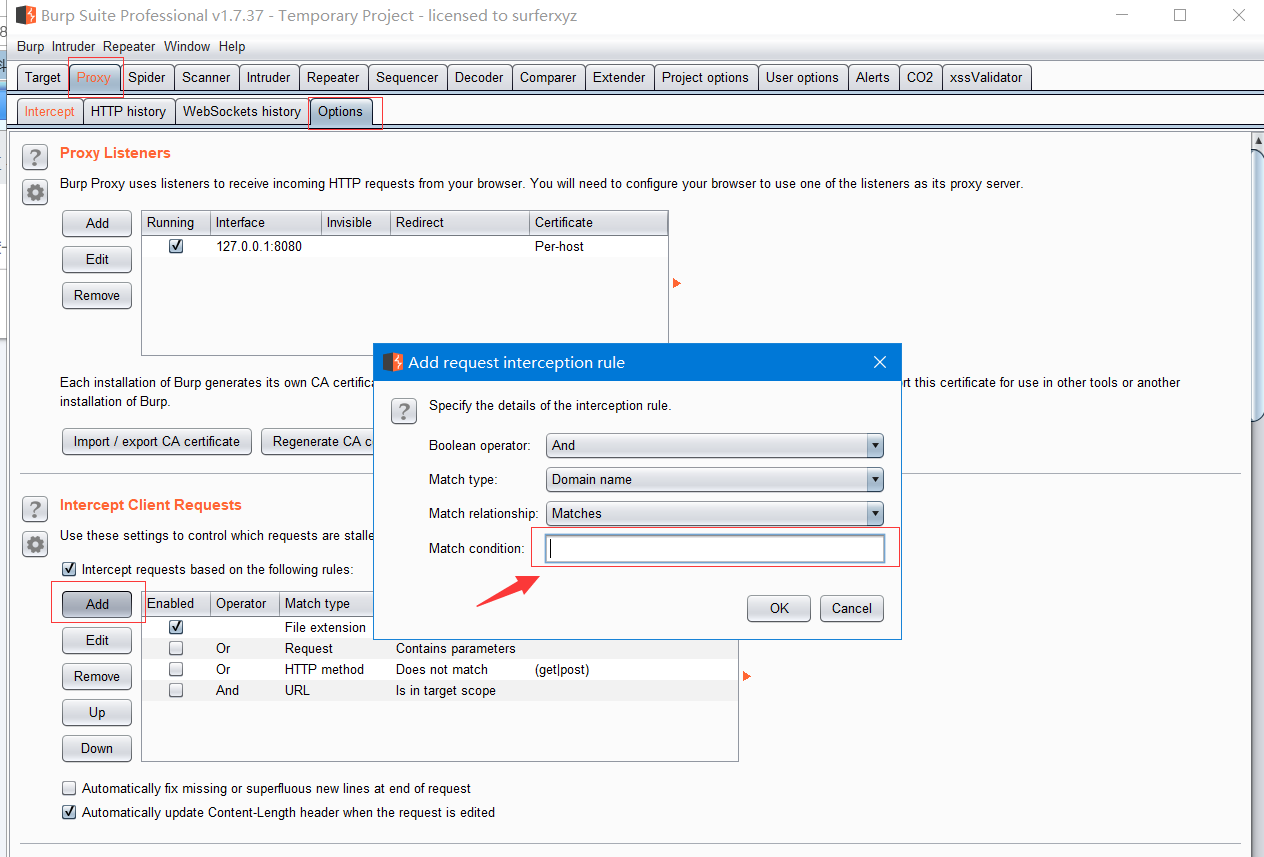Click the Interface column header
Image resolution: width=1264 pixels, height=857 pixels.
point(266,222)
